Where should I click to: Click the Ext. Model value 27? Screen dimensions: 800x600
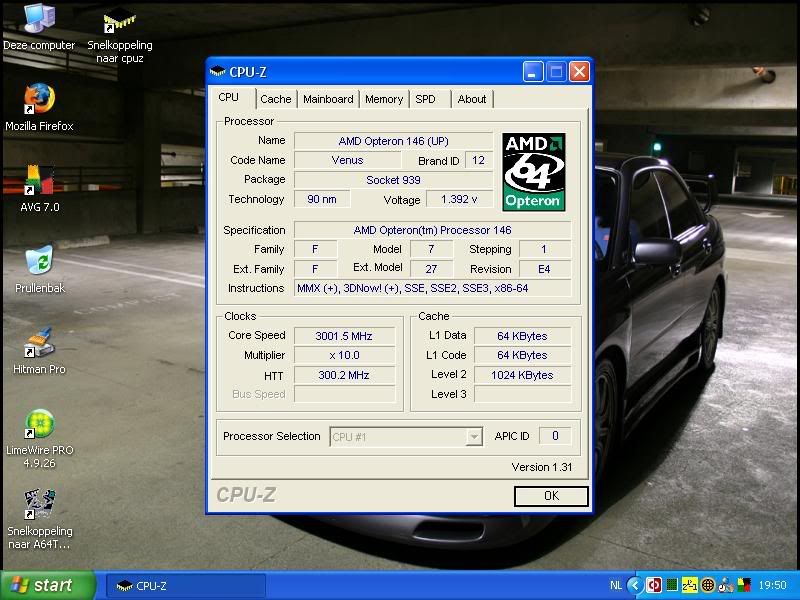(431, 269)
